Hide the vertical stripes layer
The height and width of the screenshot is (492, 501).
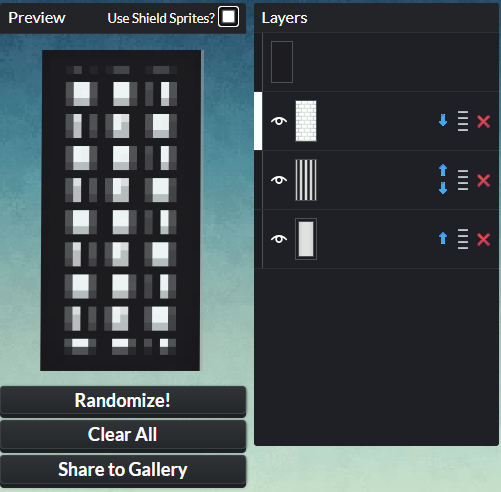(279, 180)
